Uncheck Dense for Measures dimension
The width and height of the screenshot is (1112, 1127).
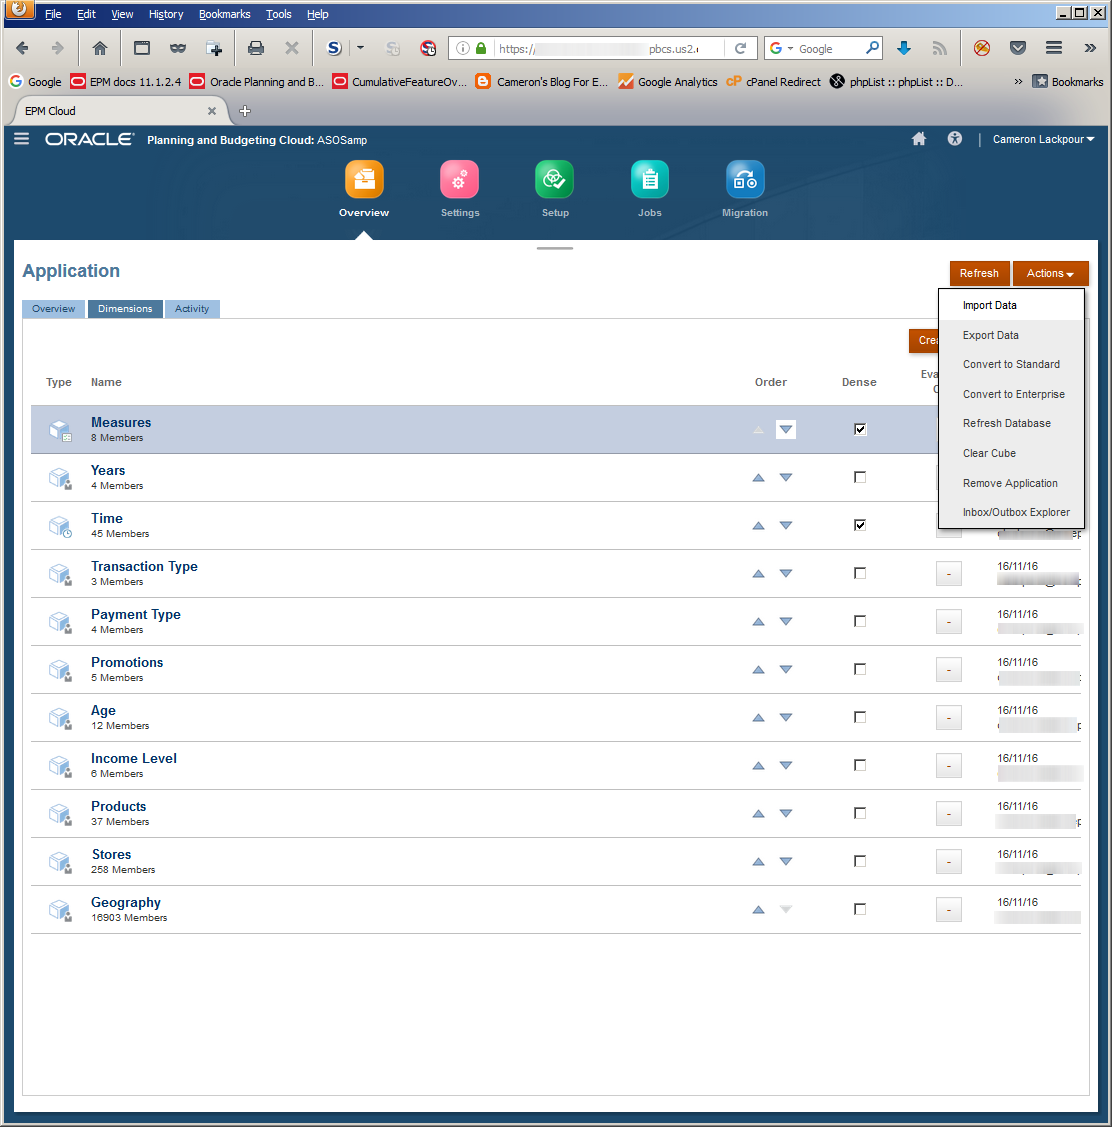pyautogui.click(x=860, y=429)
